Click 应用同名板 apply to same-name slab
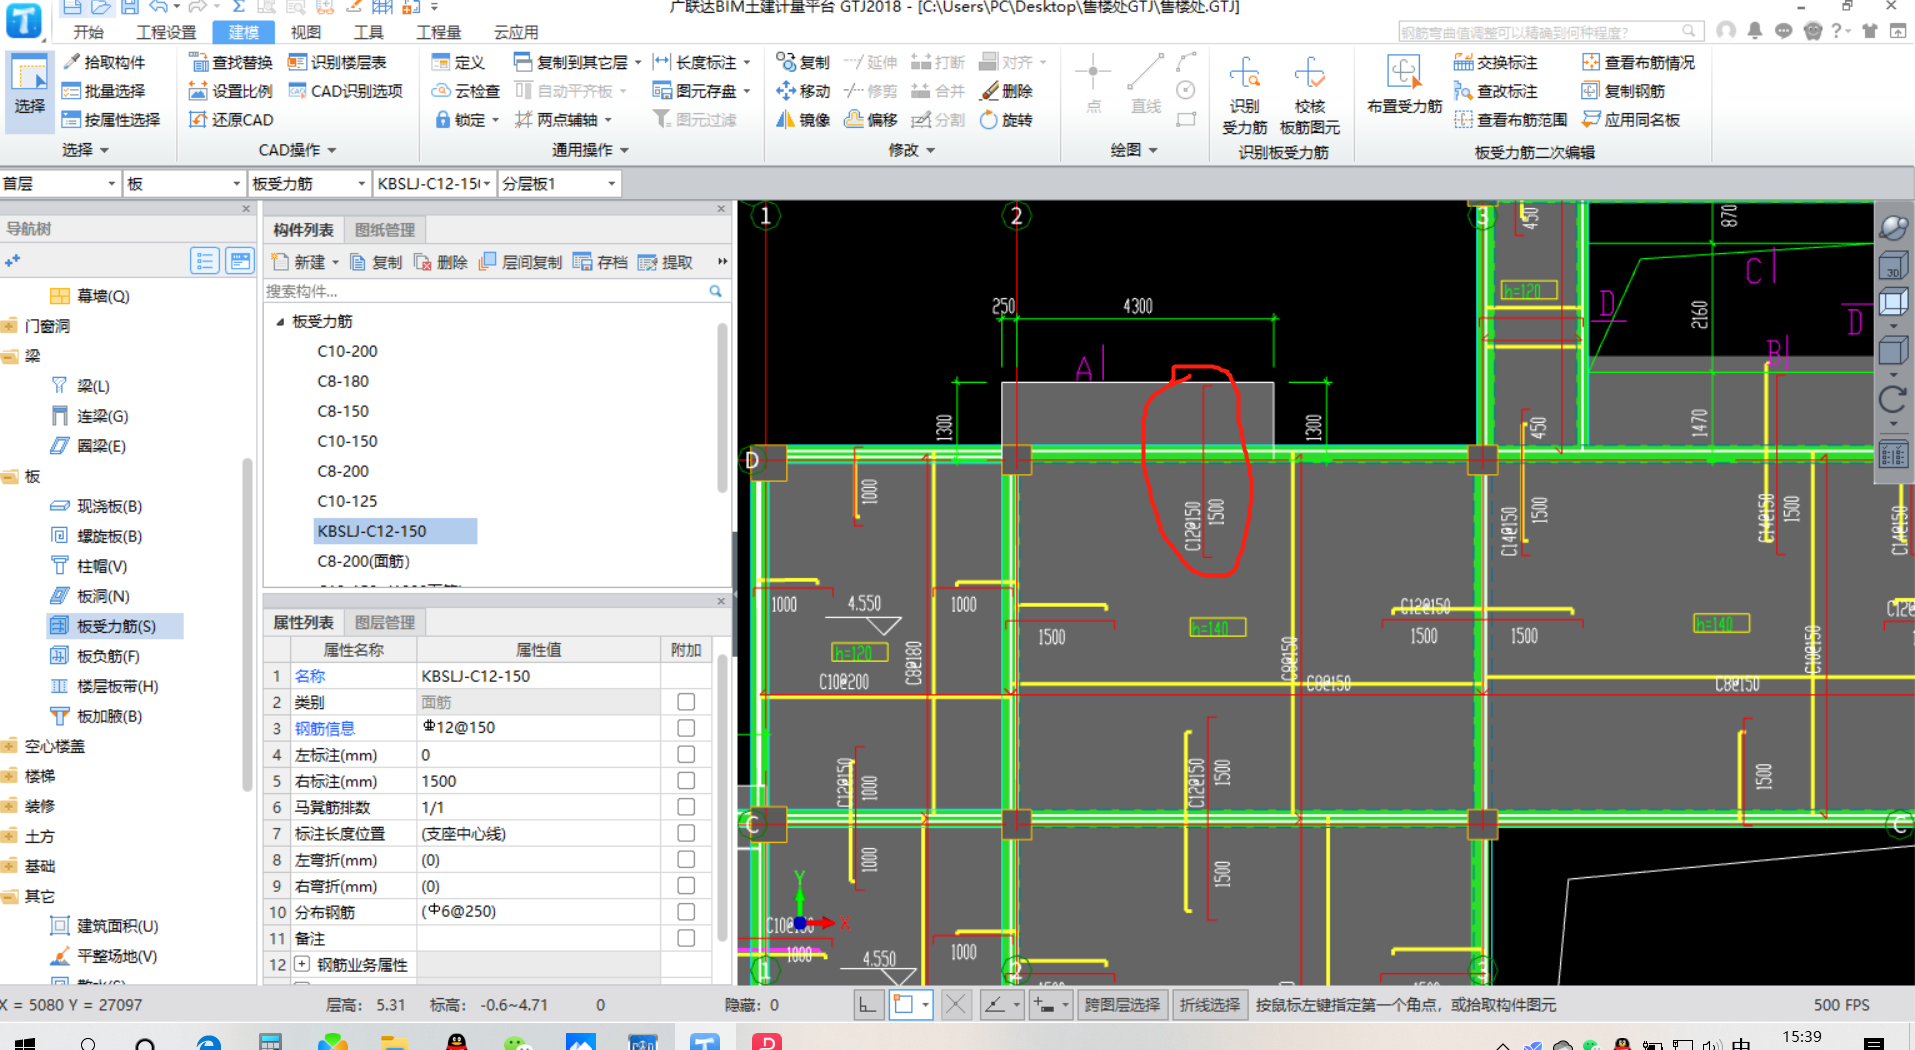1915x1050 pixels. tap(1631, 120)
